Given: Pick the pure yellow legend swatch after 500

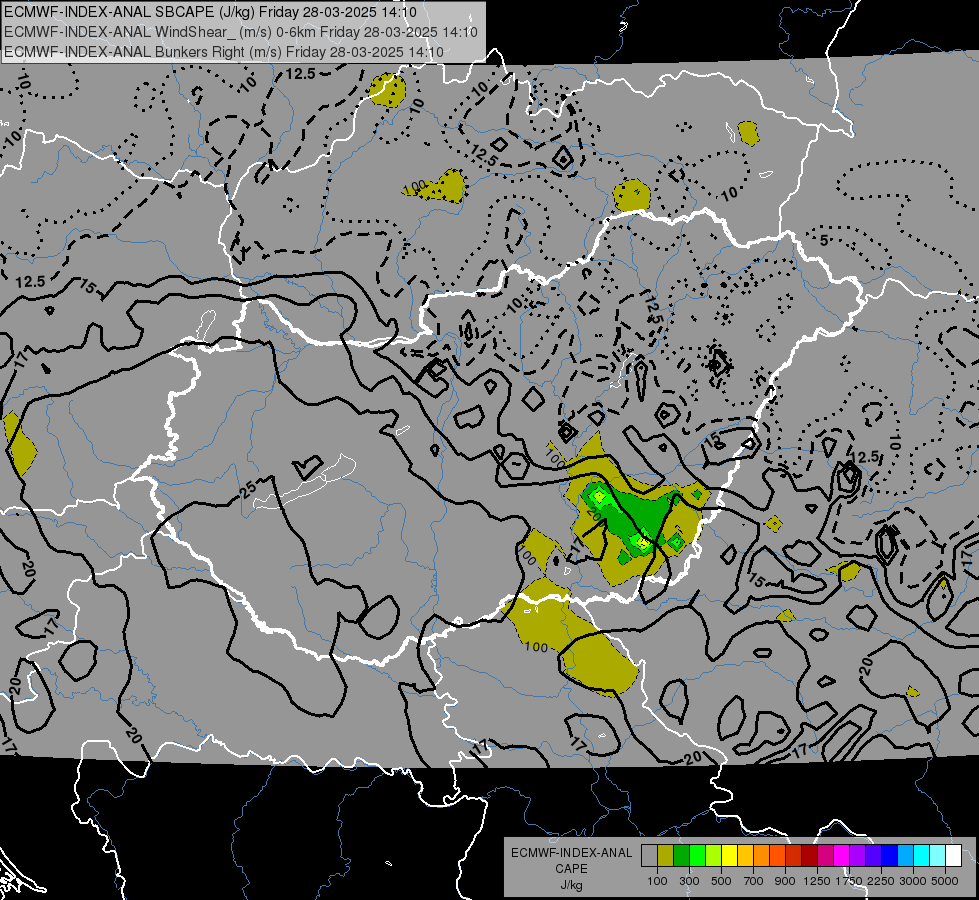Looking at the screenshot, I should click(x=730, y=855).
